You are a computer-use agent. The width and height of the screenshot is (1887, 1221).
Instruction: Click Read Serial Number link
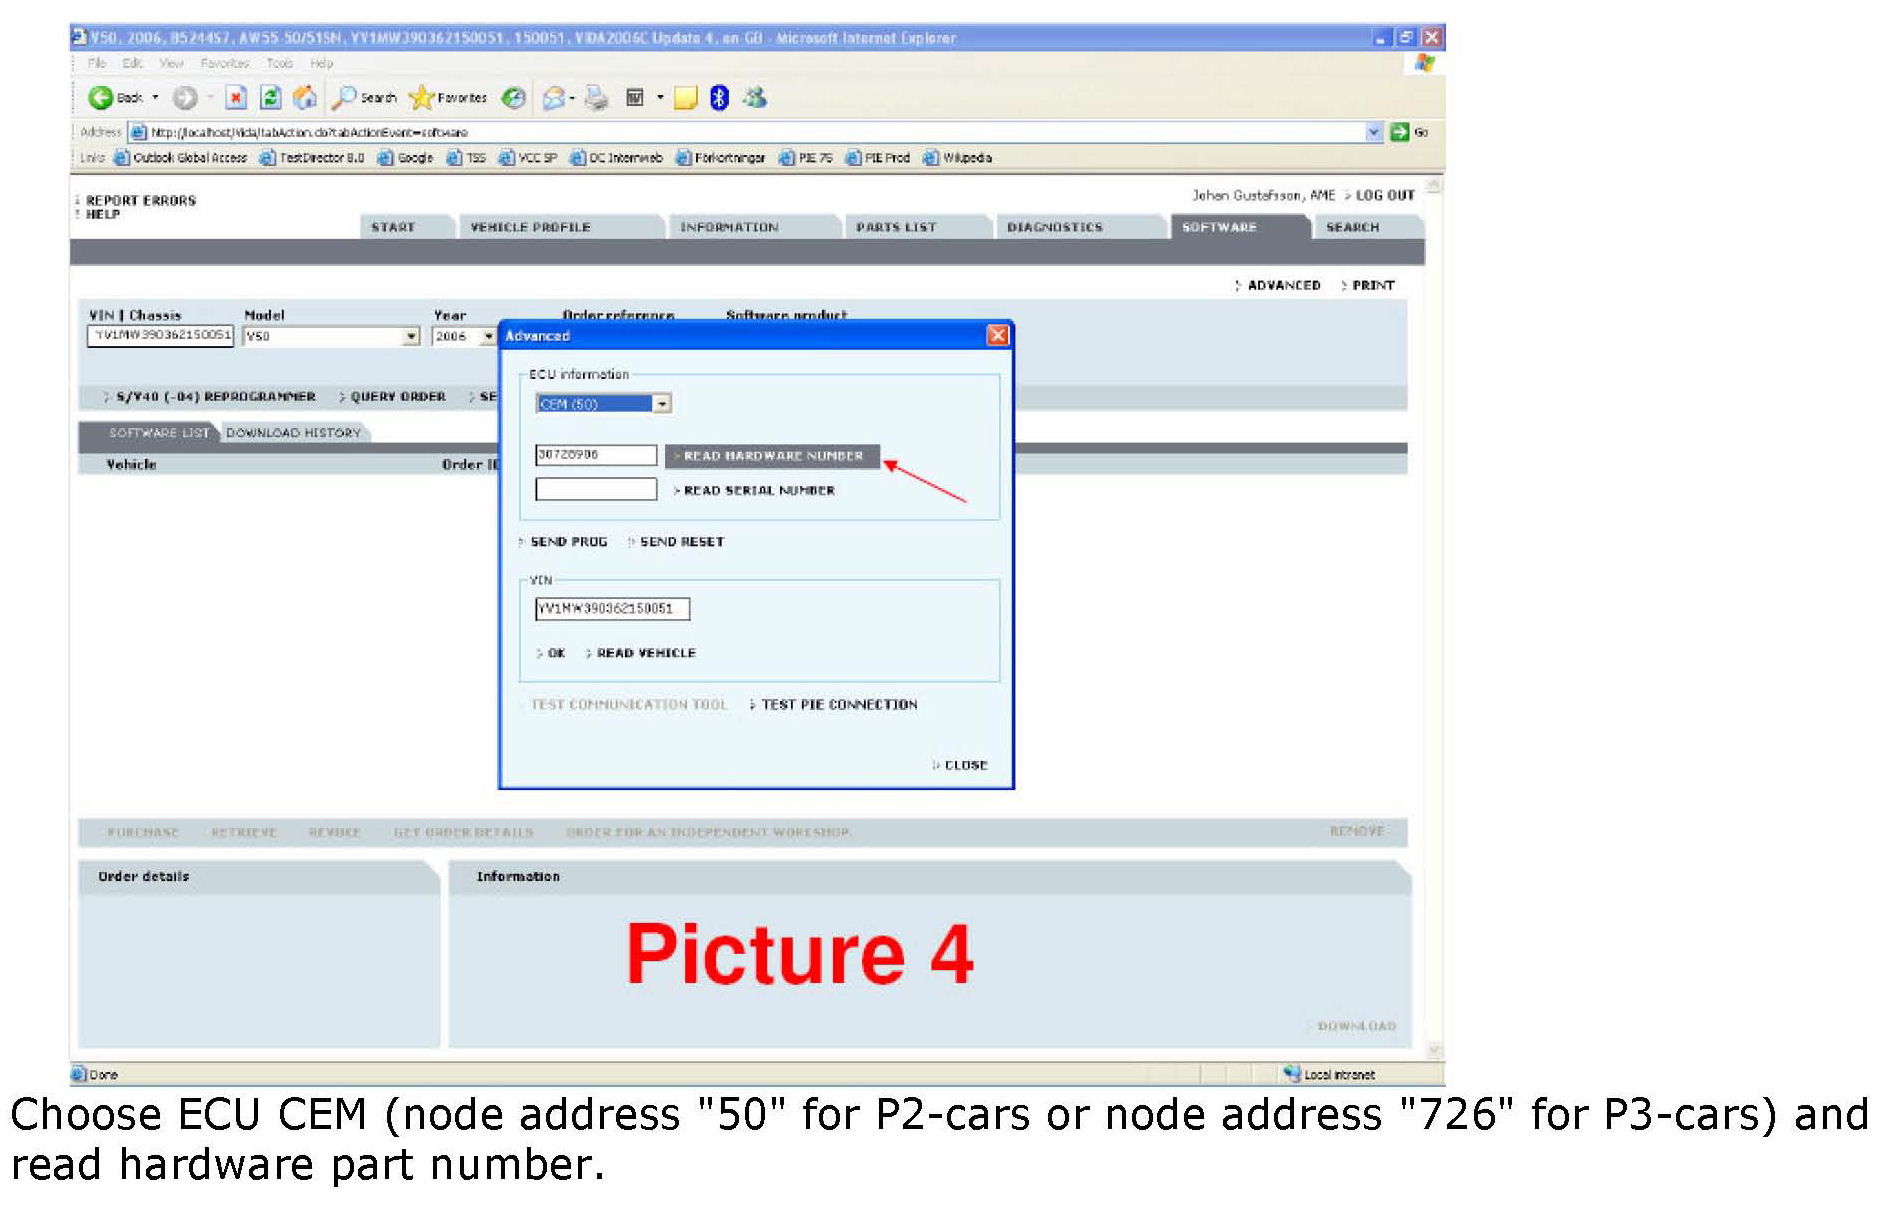[x=758, y=490]
